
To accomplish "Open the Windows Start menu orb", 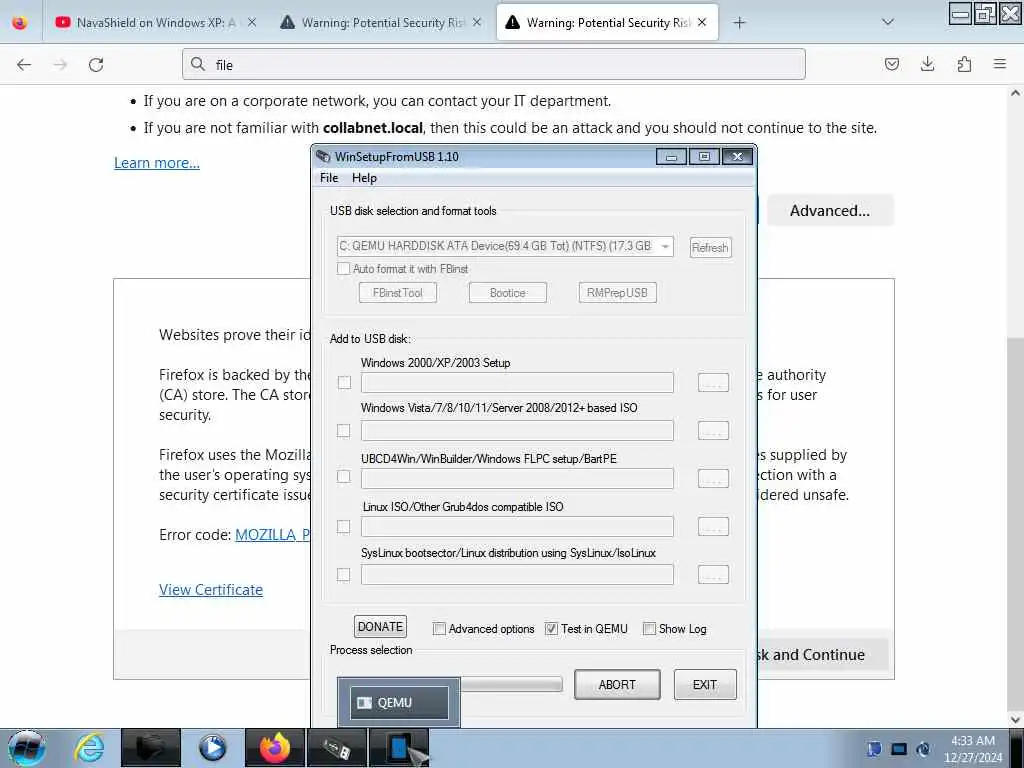I will coord(26,748).
